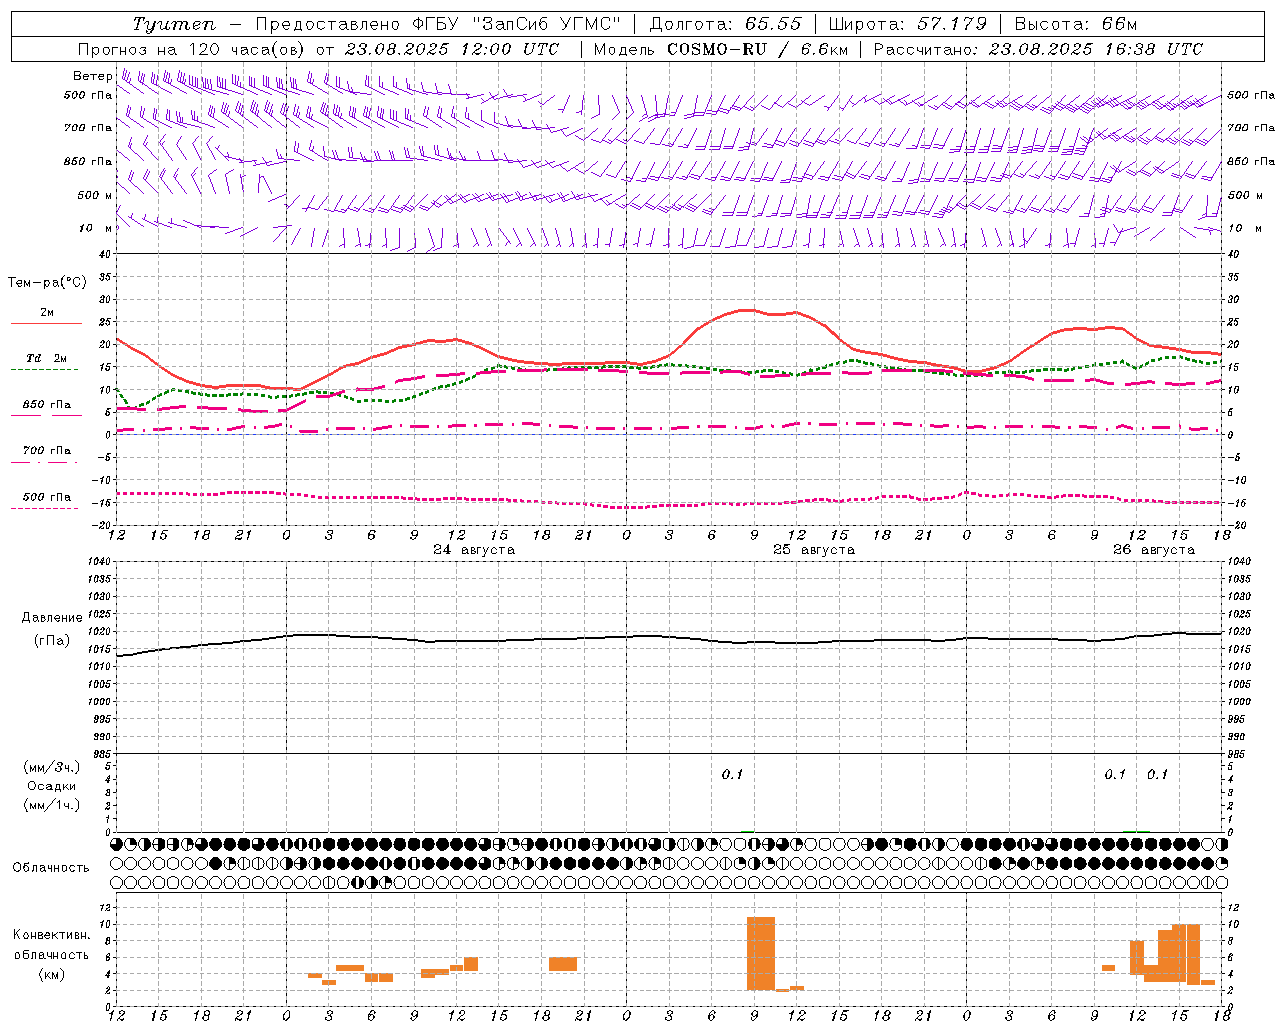The height and width of the screenshot is (1024, 1280).
Task: Click the orange convective bar between 18 and 21 on 24 August
Action: 563,964
